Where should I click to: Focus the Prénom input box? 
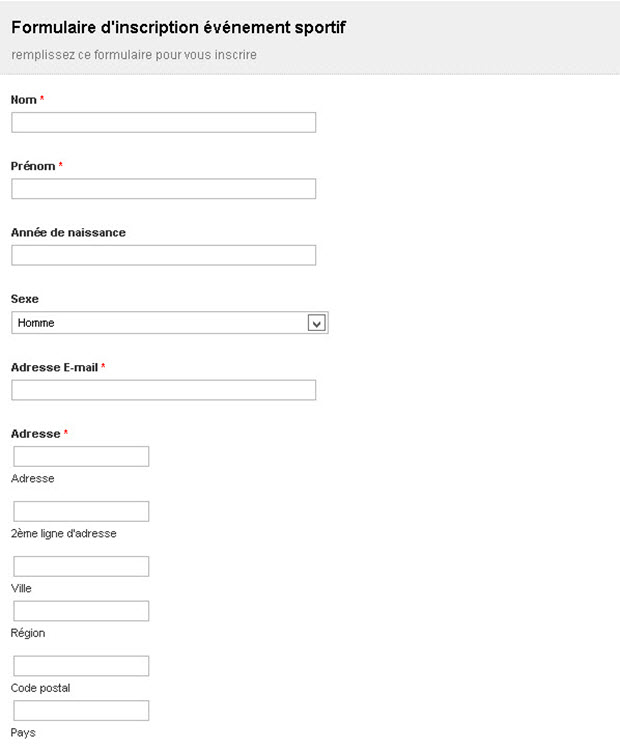coord(163,189)
